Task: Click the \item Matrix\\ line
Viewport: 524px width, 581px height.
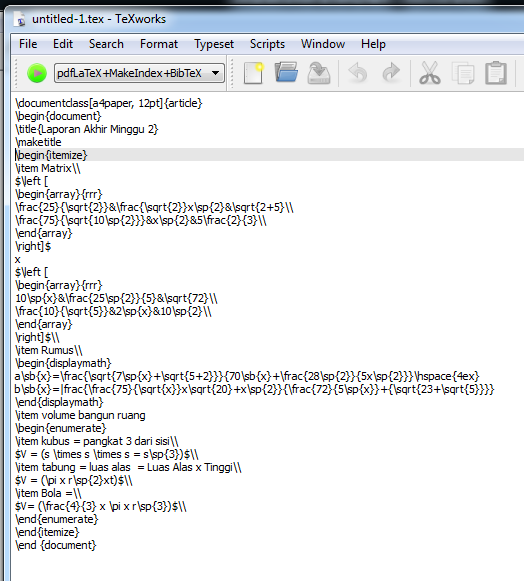Action: (x=48, y=168)
